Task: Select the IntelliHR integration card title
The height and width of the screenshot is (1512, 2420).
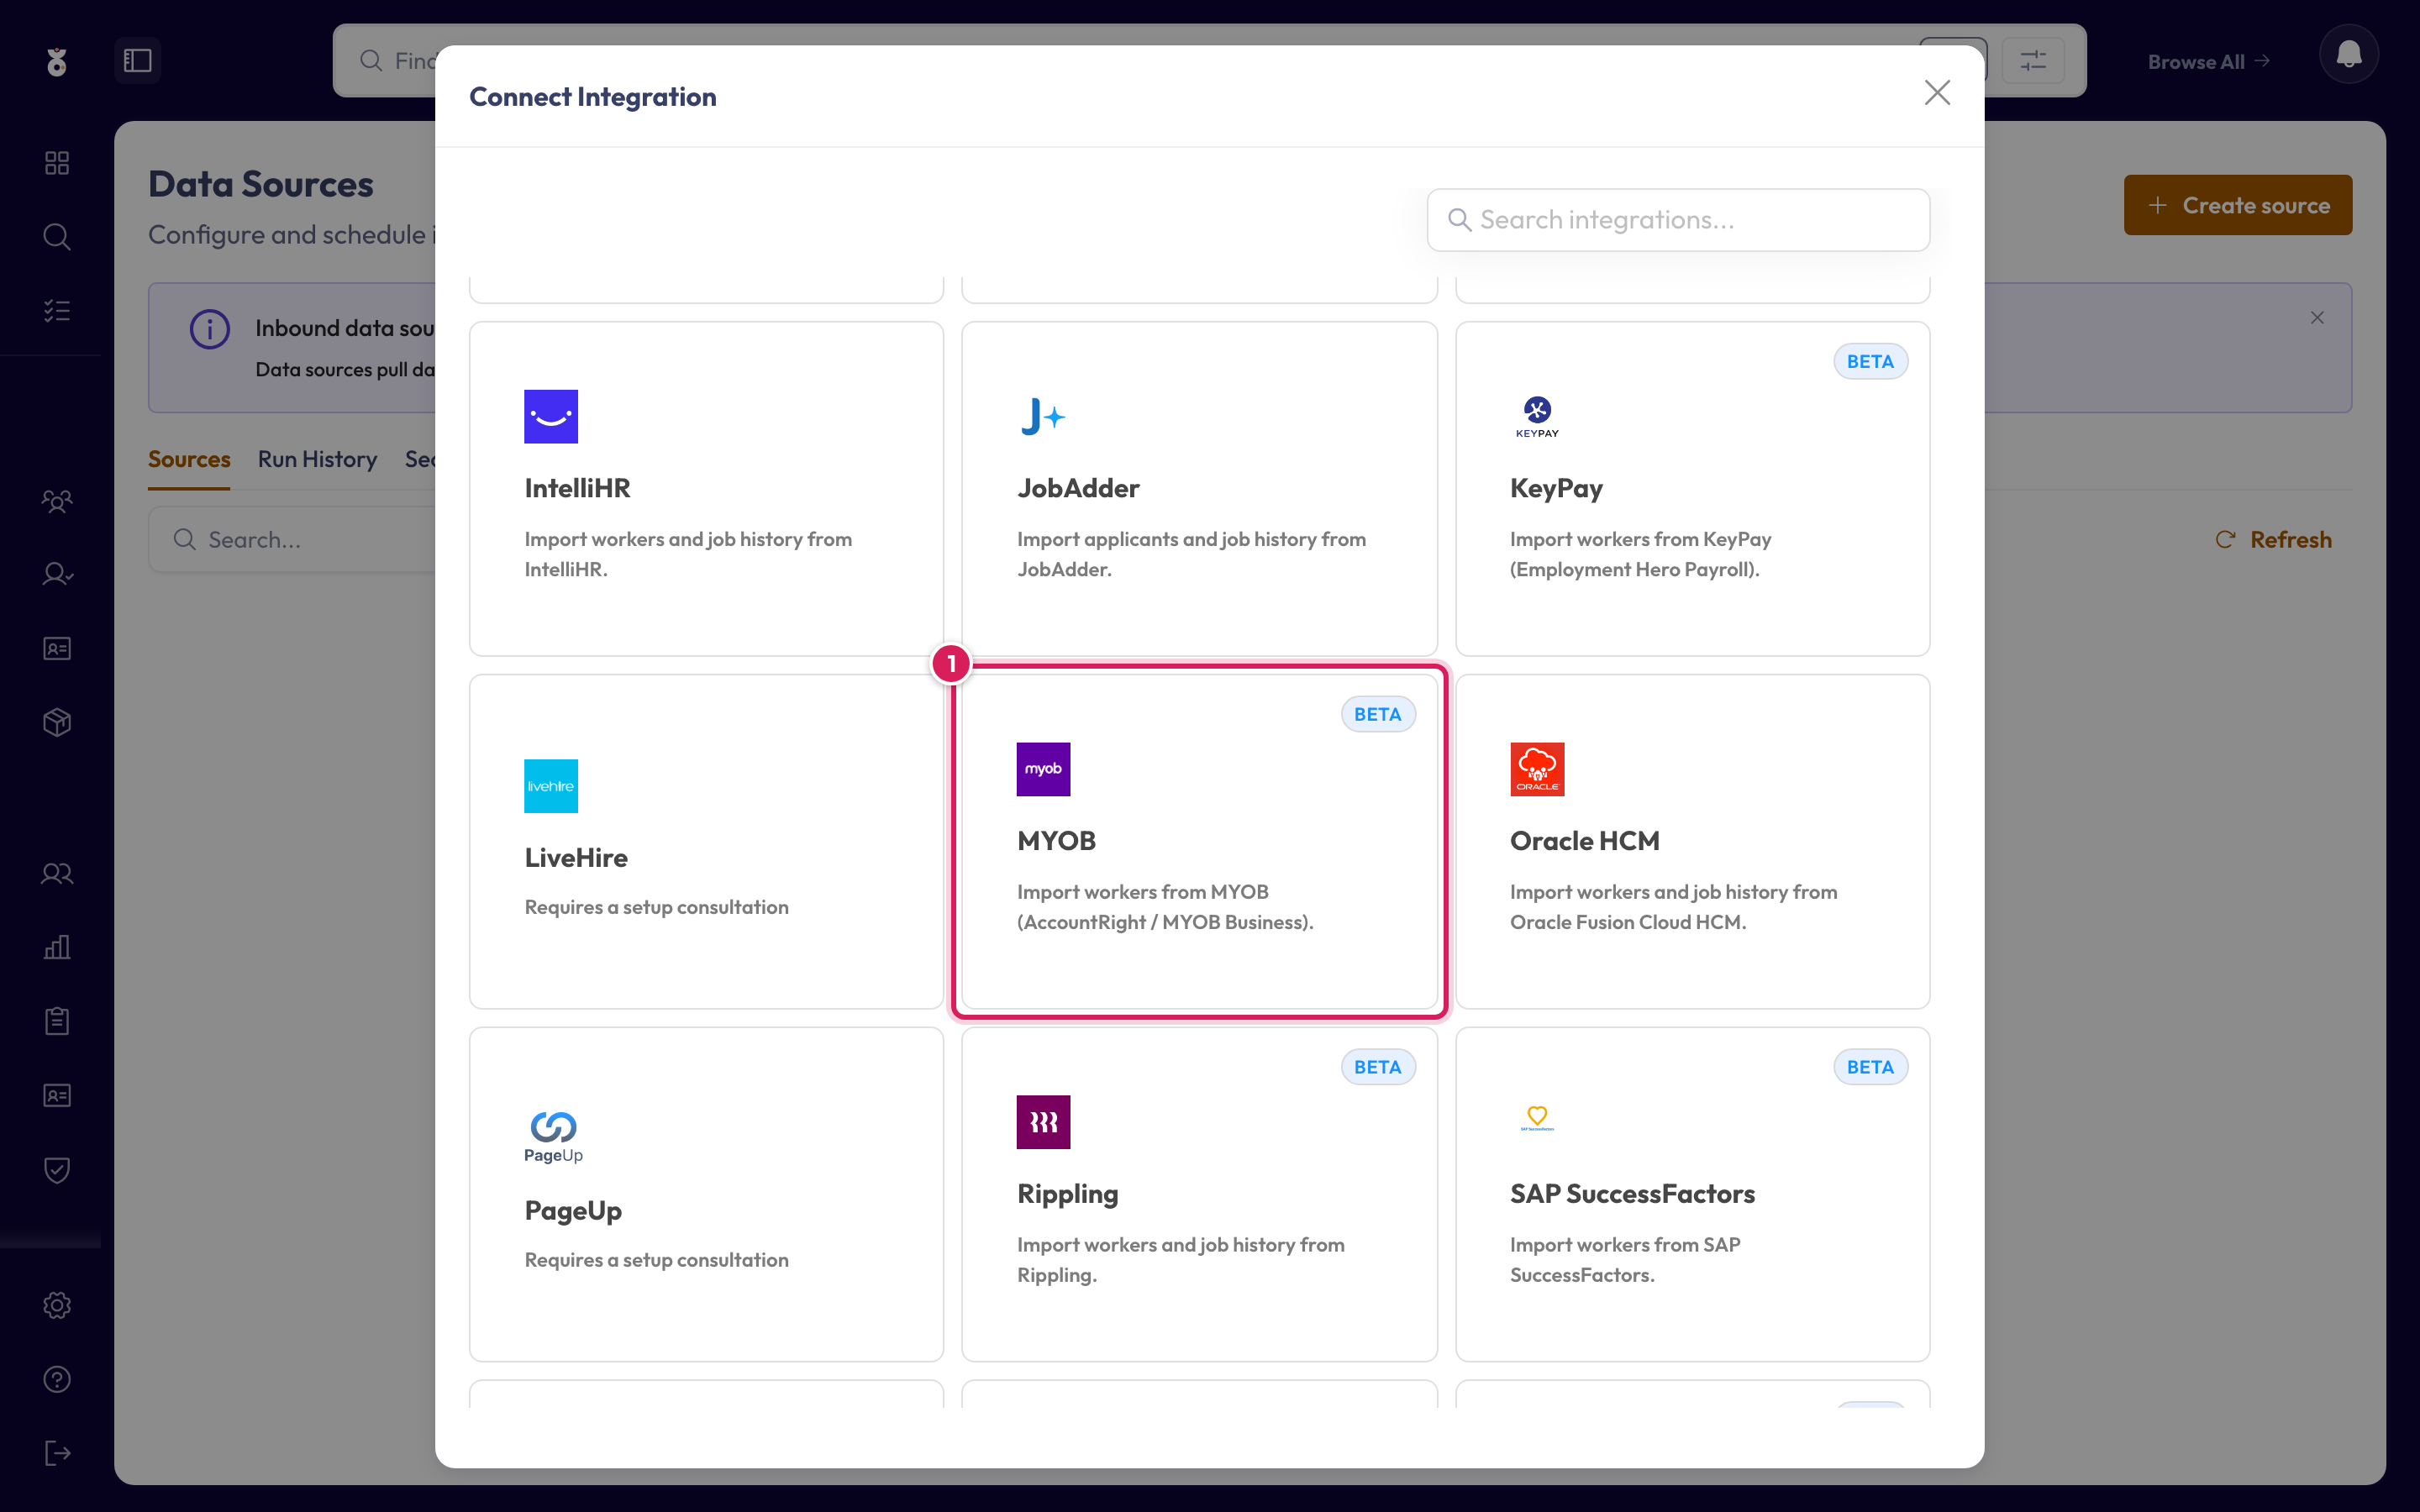Action: click(x=577, y=488)
